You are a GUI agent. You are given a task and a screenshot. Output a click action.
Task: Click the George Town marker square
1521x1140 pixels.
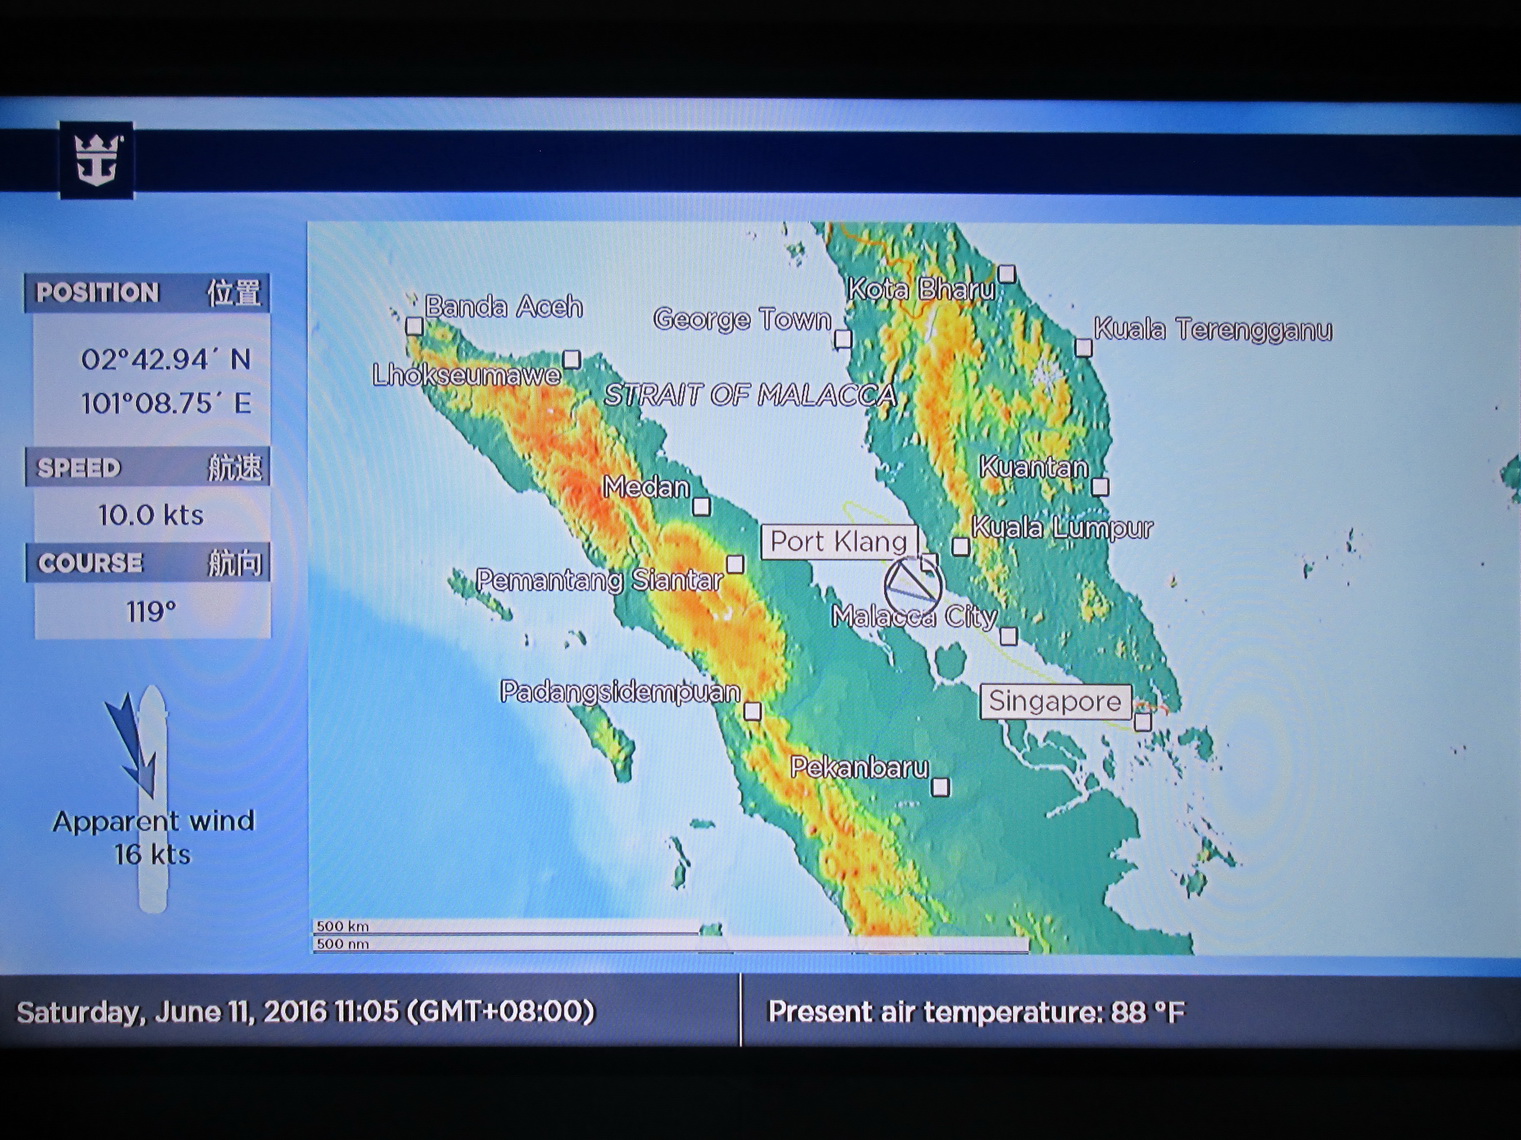coord(843,339)
